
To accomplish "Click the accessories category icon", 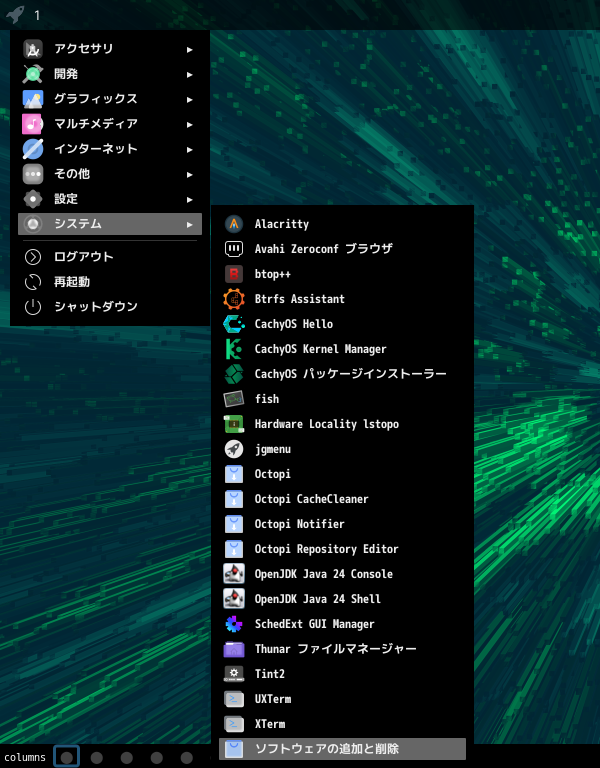I will [33, 49].
